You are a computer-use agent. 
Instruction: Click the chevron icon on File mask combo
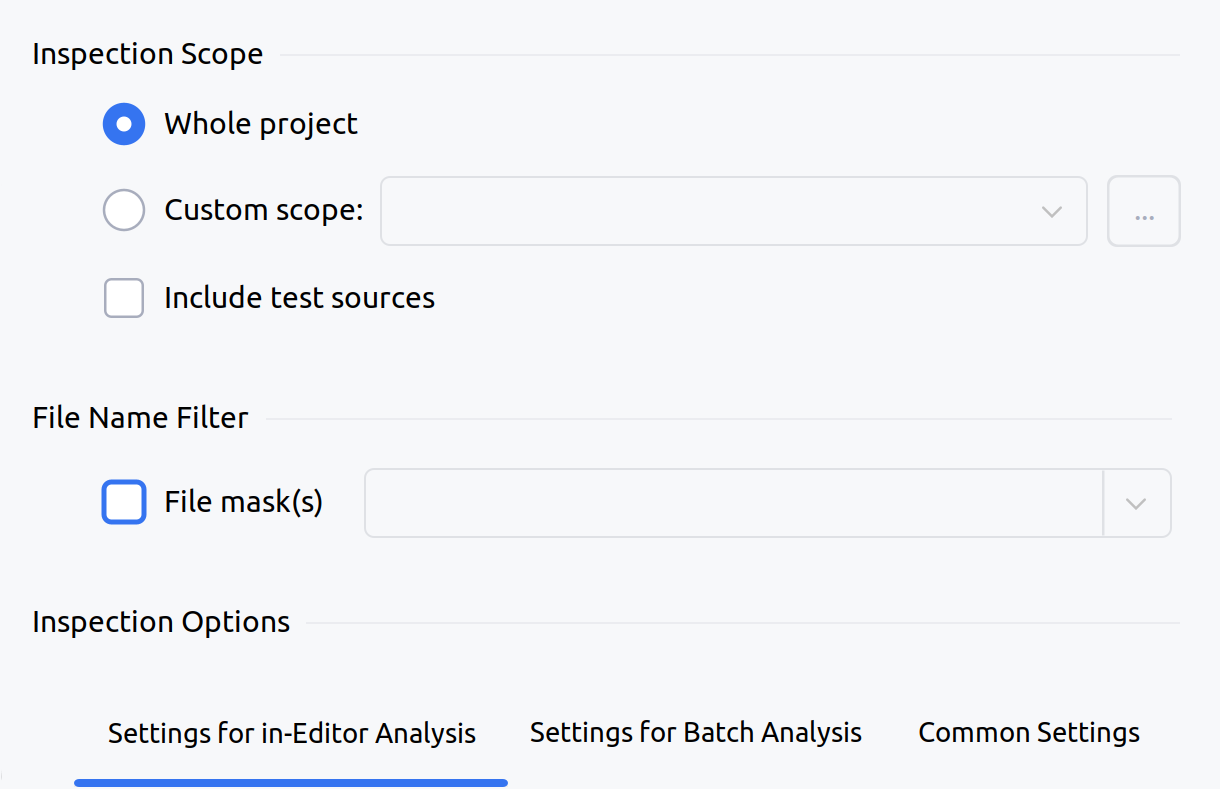click(x=1137, y=503)
